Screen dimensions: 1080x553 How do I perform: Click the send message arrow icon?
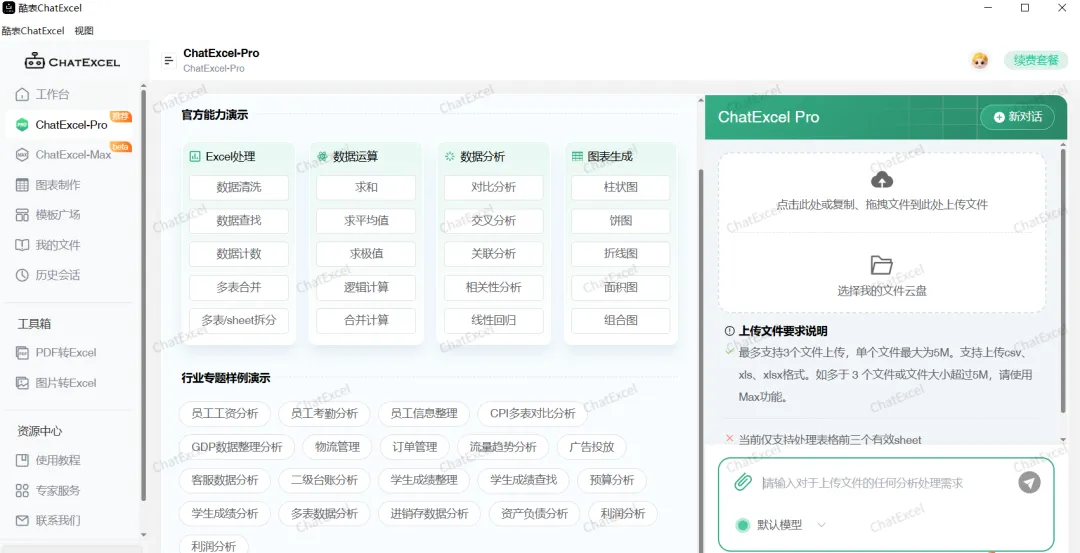tap(1029, 483)
